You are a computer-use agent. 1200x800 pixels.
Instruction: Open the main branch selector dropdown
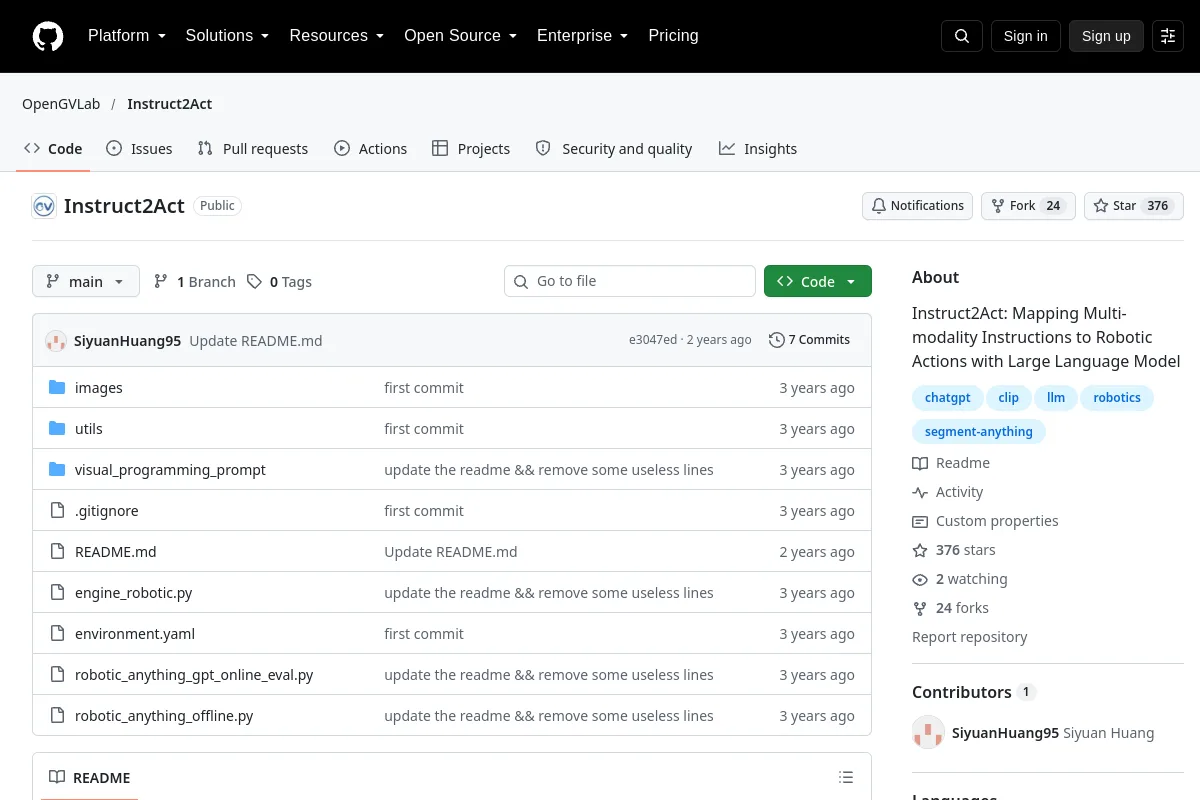86,282
